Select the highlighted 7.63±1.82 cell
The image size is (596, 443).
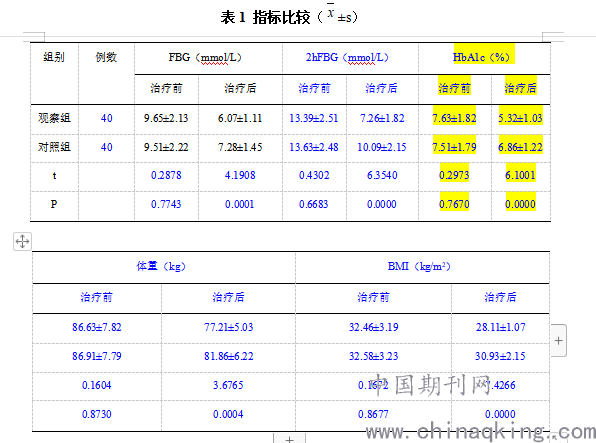[x=454, y=118]
